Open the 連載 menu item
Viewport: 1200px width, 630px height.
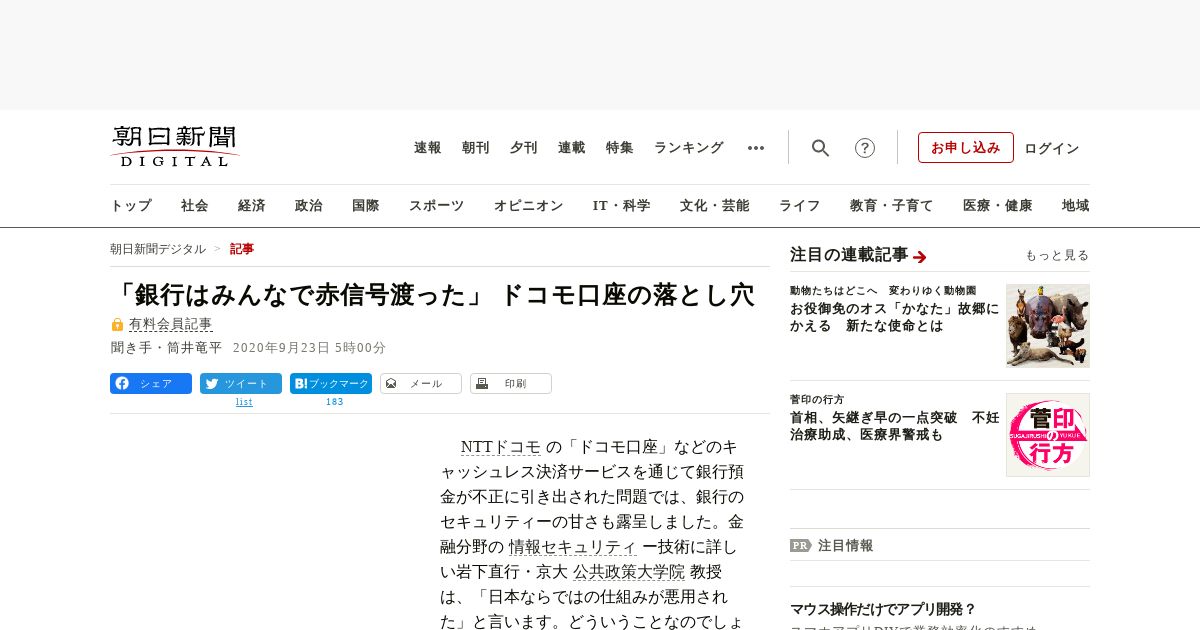pos(572,148)
